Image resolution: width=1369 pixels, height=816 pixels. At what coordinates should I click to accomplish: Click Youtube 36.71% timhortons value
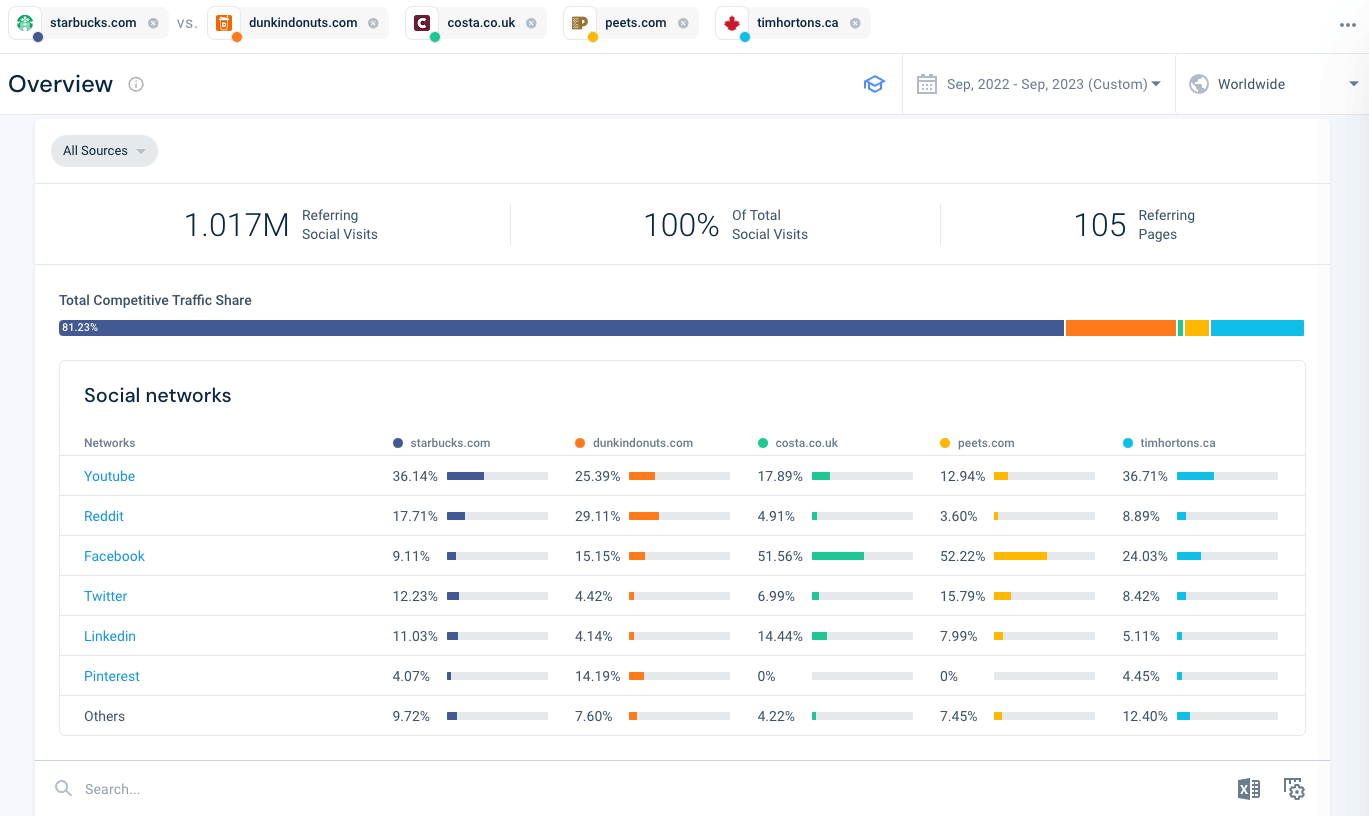click(x=1145, y=476)
